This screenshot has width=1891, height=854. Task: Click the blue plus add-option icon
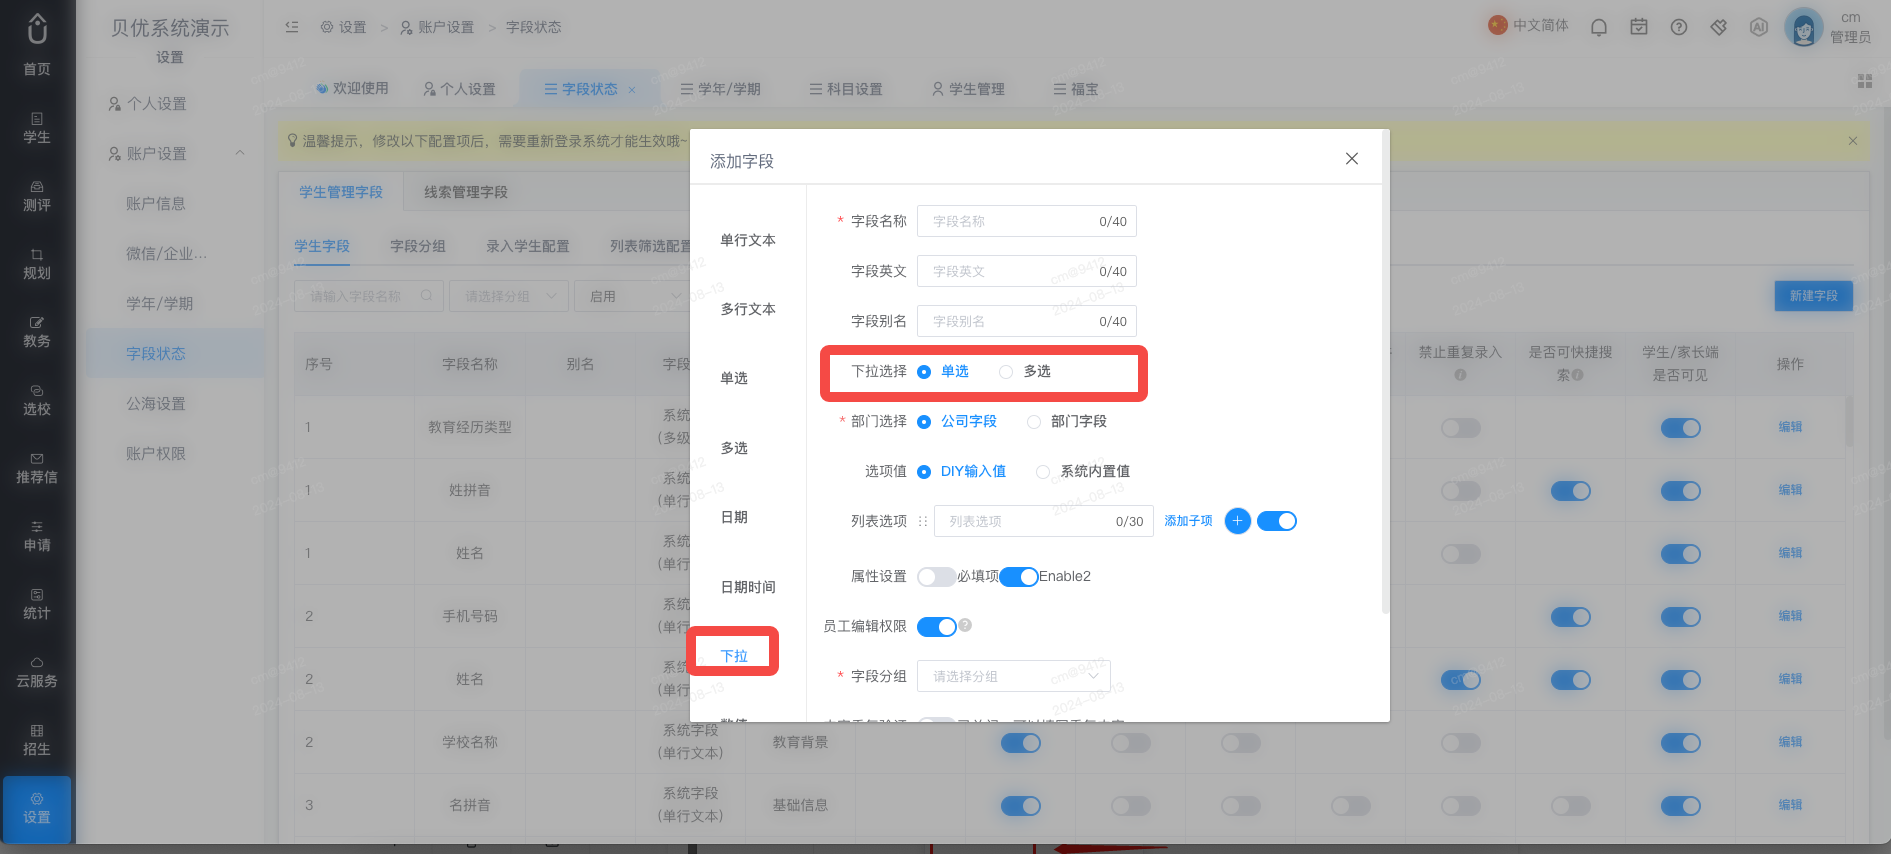(x=1237, y=521)
